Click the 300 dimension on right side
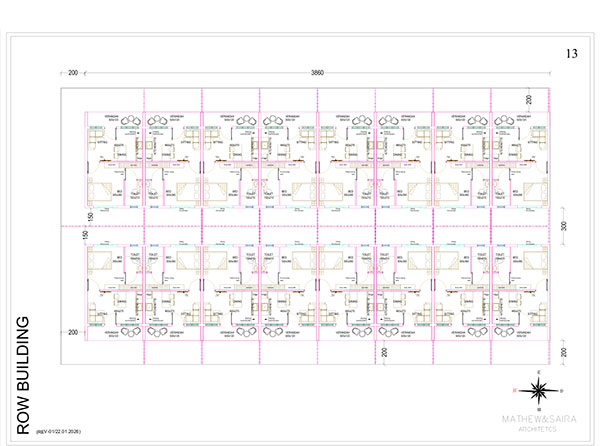 (x=564, y=227)
